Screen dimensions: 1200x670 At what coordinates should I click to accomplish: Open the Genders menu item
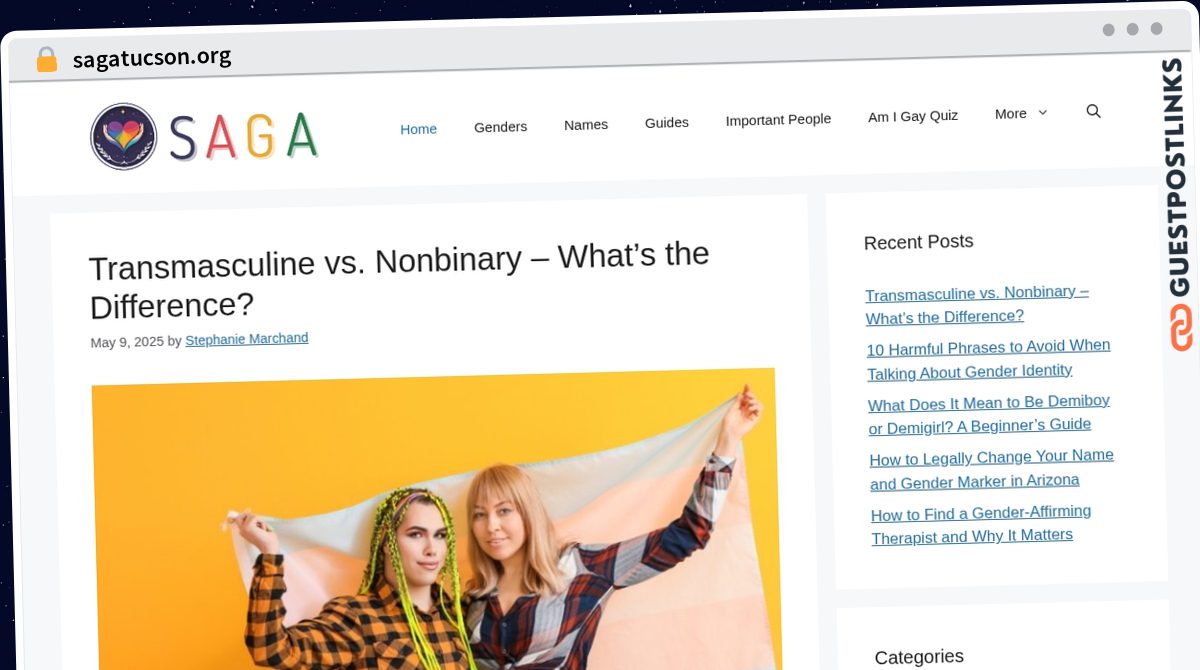point(500,127)
